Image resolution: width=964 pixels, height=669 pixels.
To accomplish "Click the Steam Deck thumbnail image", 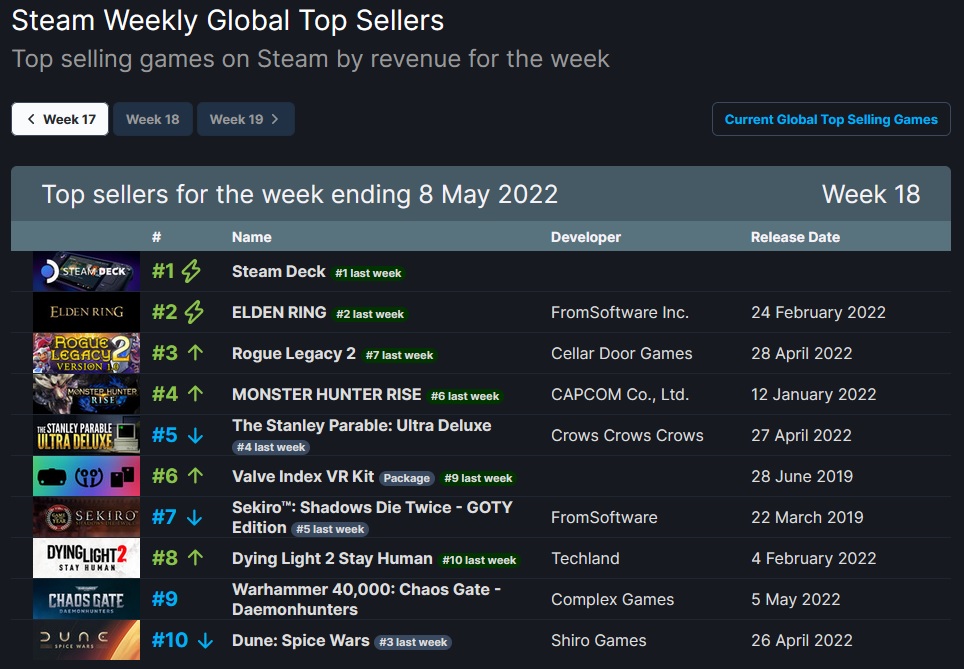I will pyautogui.click(x=86, y=271).
